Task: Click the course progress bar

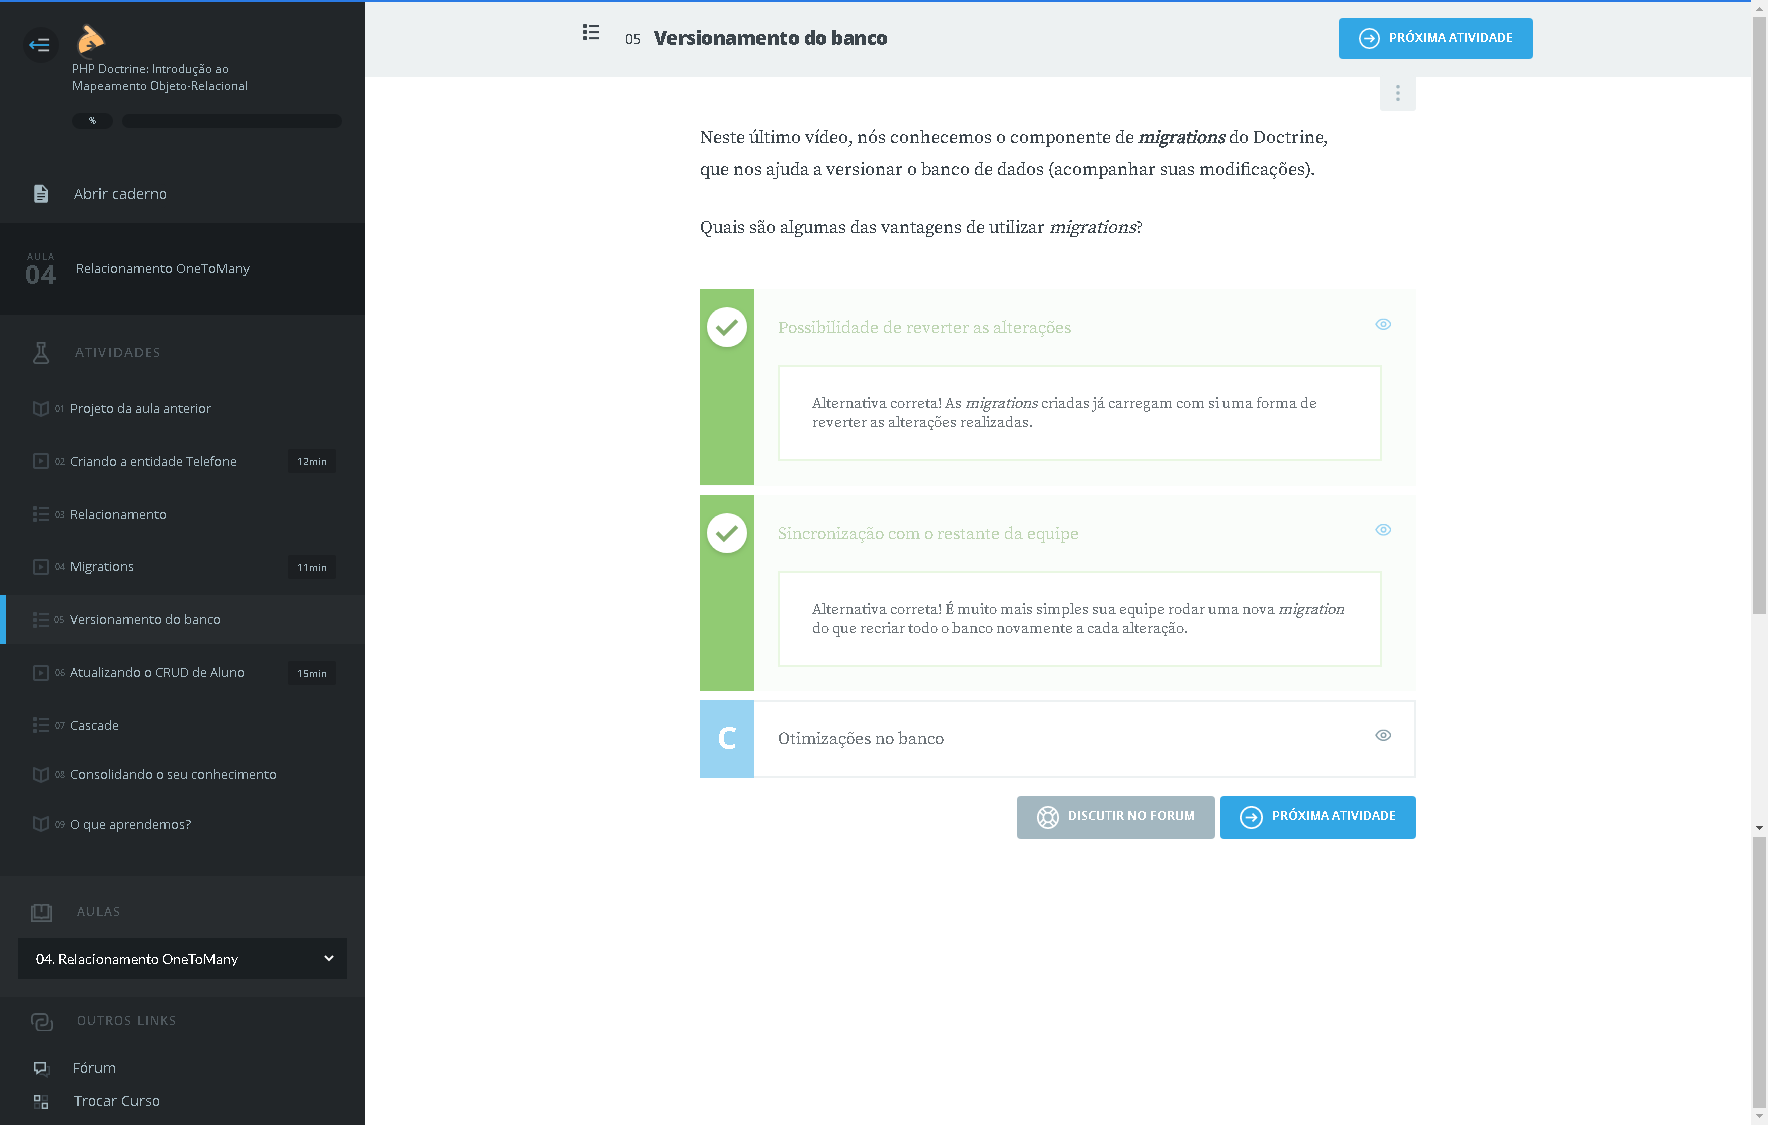Action: tap(231, 121)
